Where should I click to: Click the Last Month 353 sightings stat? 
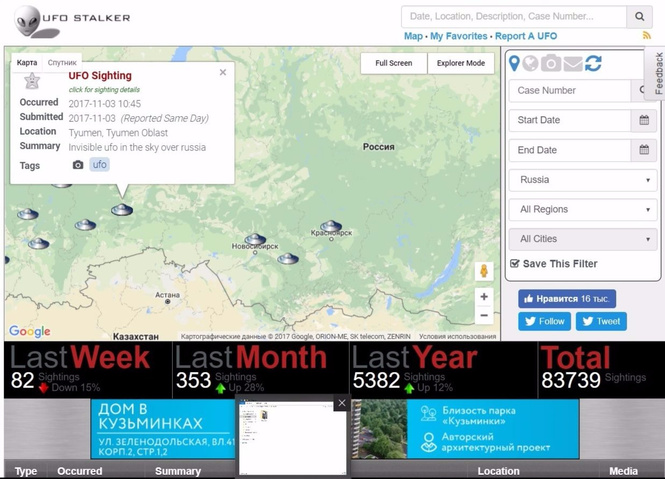pyautogui.click(x=261, y=369)
